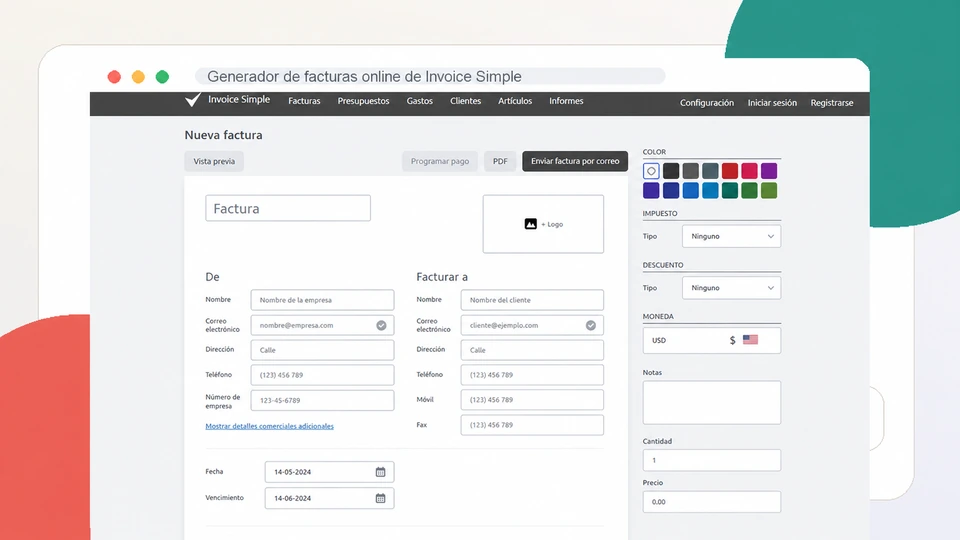Click the Fecha date field
The image size is (960, 540).
(x=329, y=472)
